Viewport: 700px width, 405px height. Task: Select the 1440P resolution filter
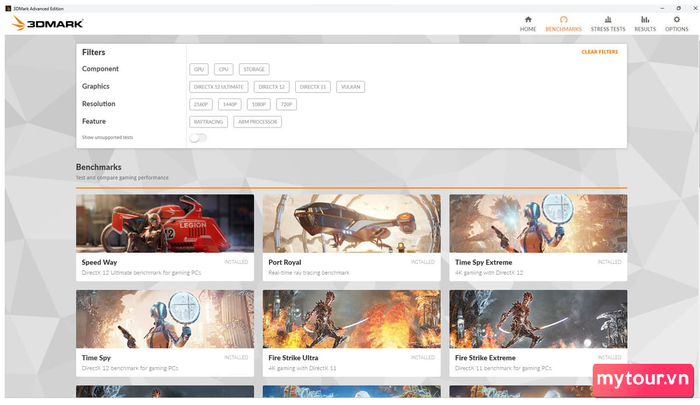229,104
